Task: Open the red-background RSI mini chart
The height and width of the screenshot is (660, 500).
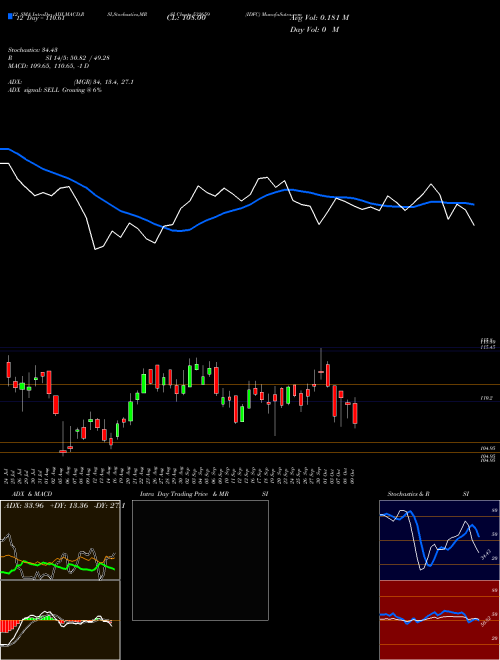Action: coord(439,620)
